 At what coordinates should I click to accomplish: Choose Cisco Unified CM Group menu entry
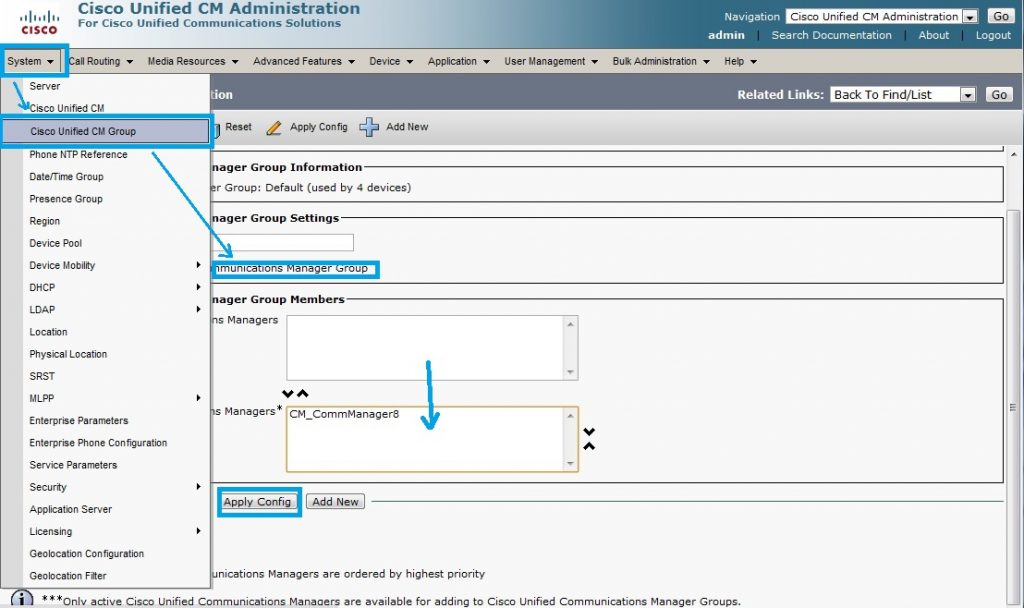[106, 131]
